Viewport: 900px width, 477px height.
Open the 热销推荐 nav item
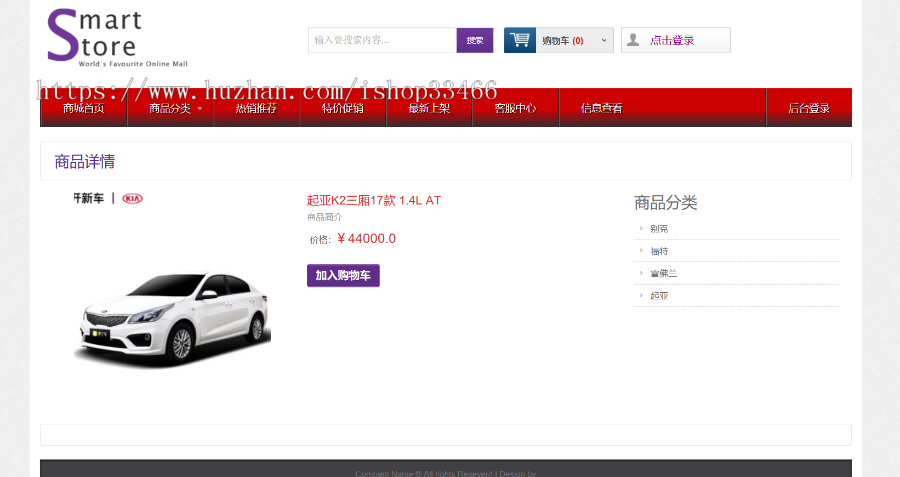257,108
